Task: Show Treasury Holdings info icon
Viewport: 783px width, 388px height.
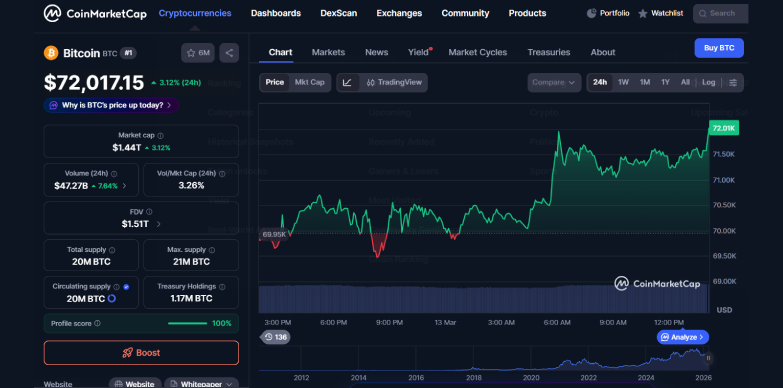Action: [222, 287]
